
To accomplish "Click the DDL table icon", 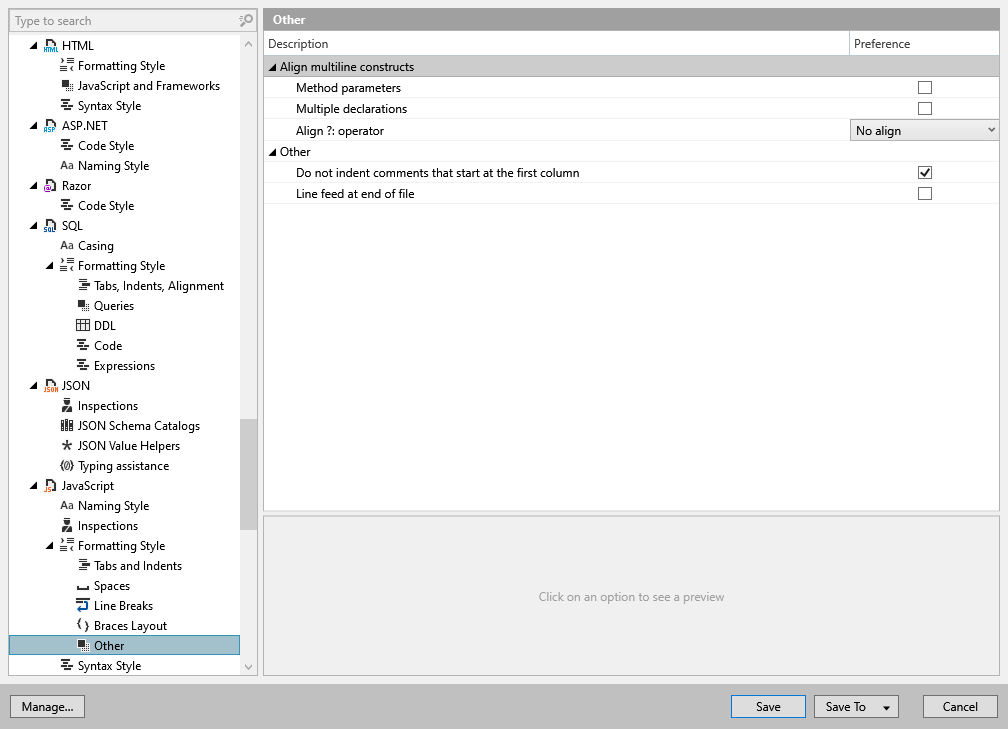I will point(83,326).
